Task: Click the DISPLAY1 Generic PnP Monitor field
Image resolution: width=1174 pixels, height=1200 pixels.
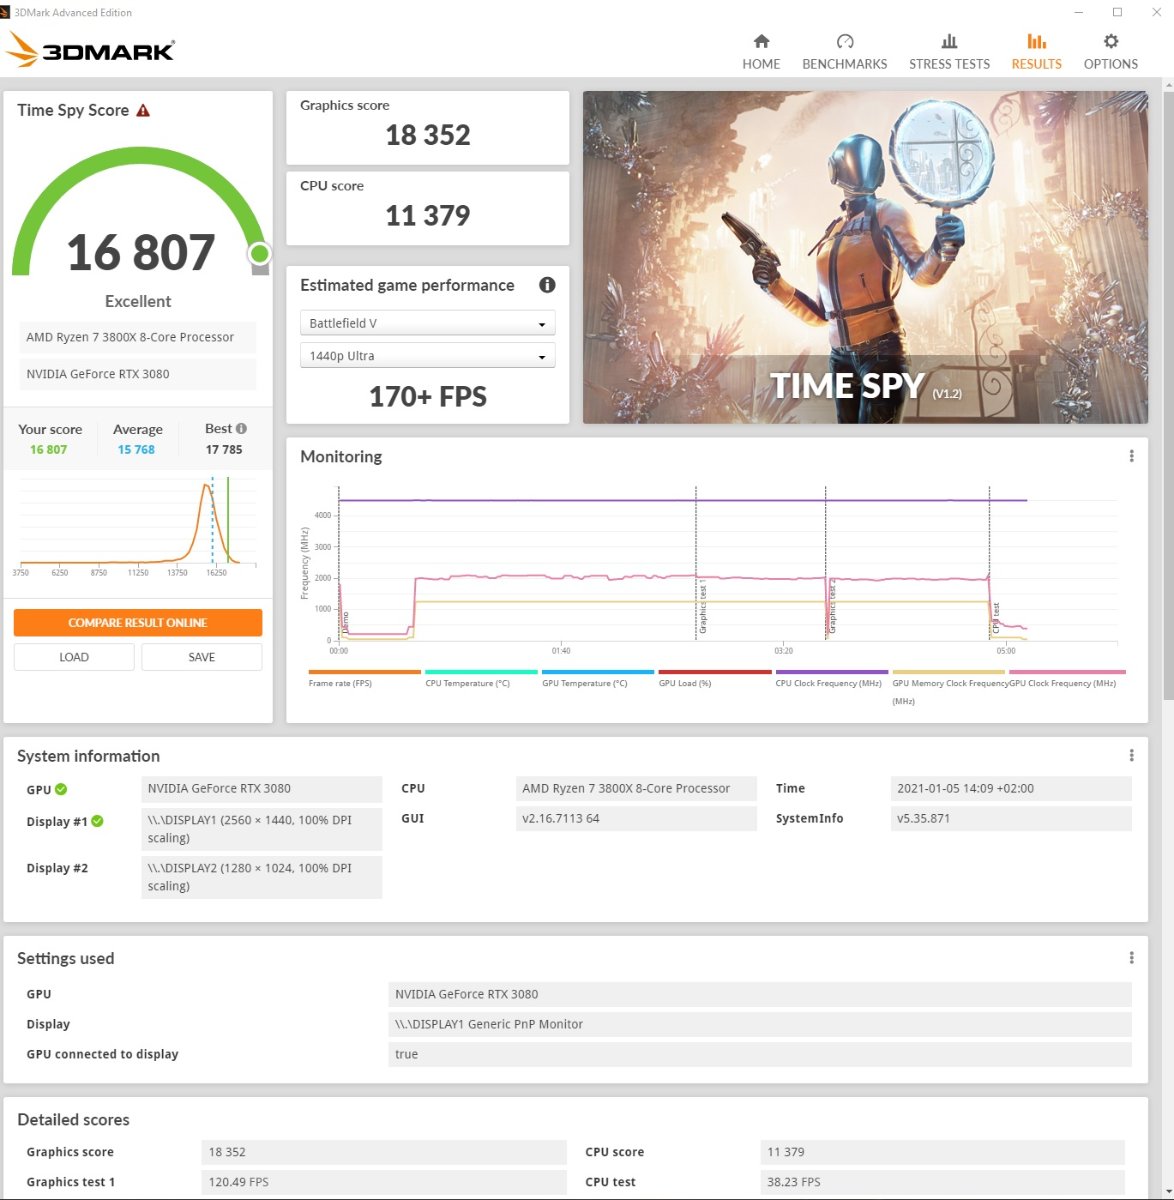Action: point(760,1024)
